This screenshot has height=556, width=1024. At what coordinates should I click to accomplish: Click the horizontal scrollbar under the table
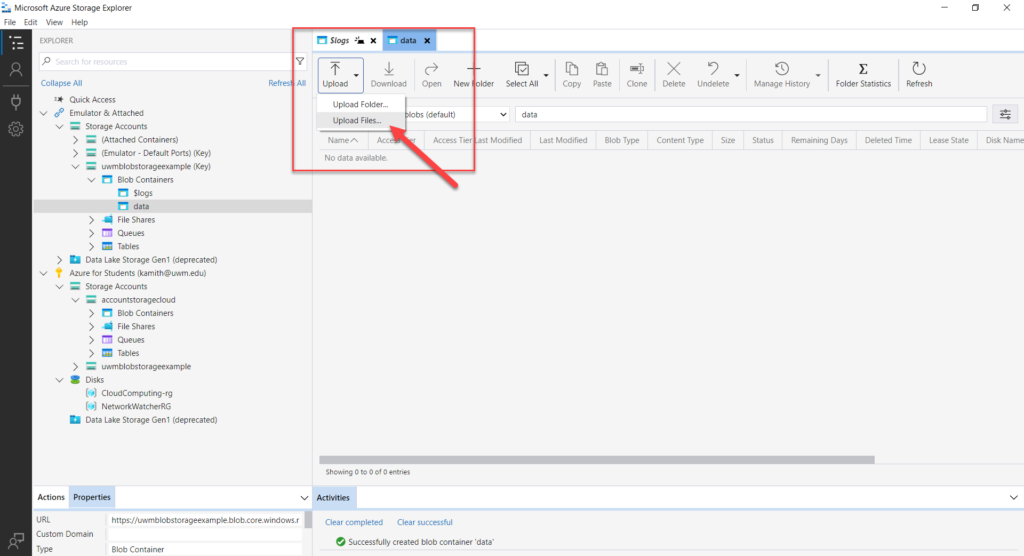(597, 460)
